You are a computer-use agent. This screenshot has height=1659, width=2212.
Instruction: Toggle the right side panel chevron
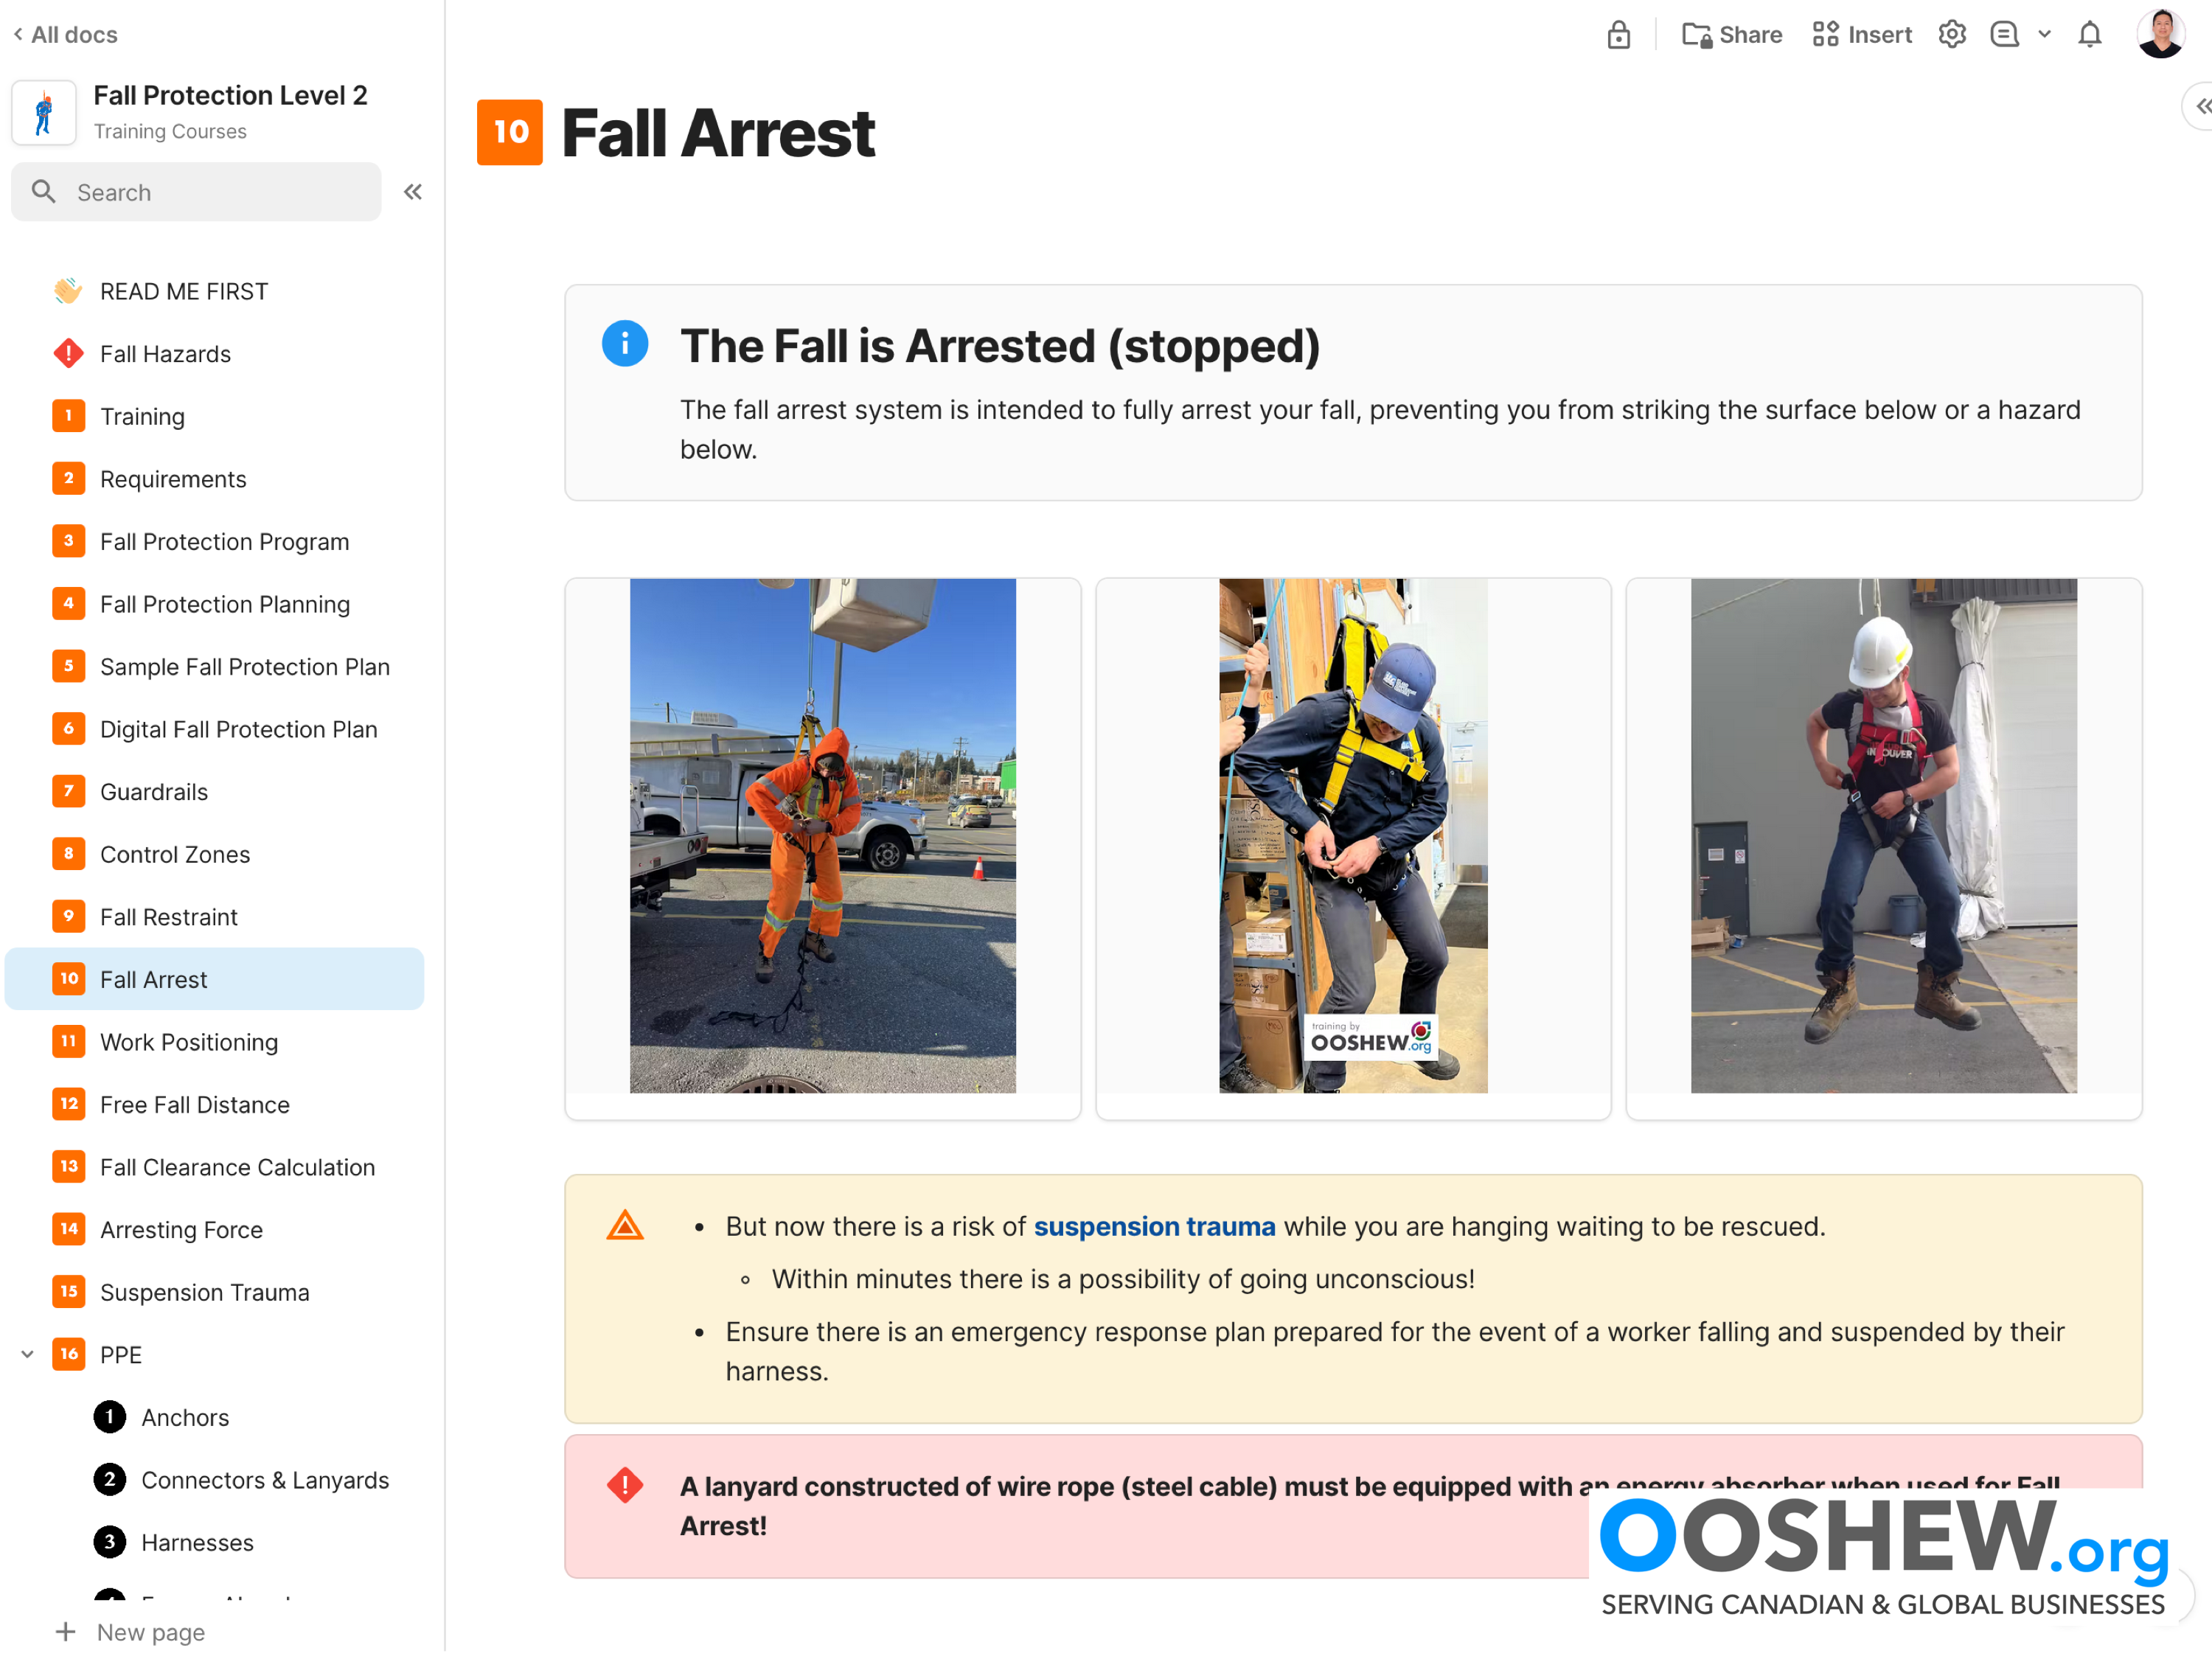coord(2200,106)
